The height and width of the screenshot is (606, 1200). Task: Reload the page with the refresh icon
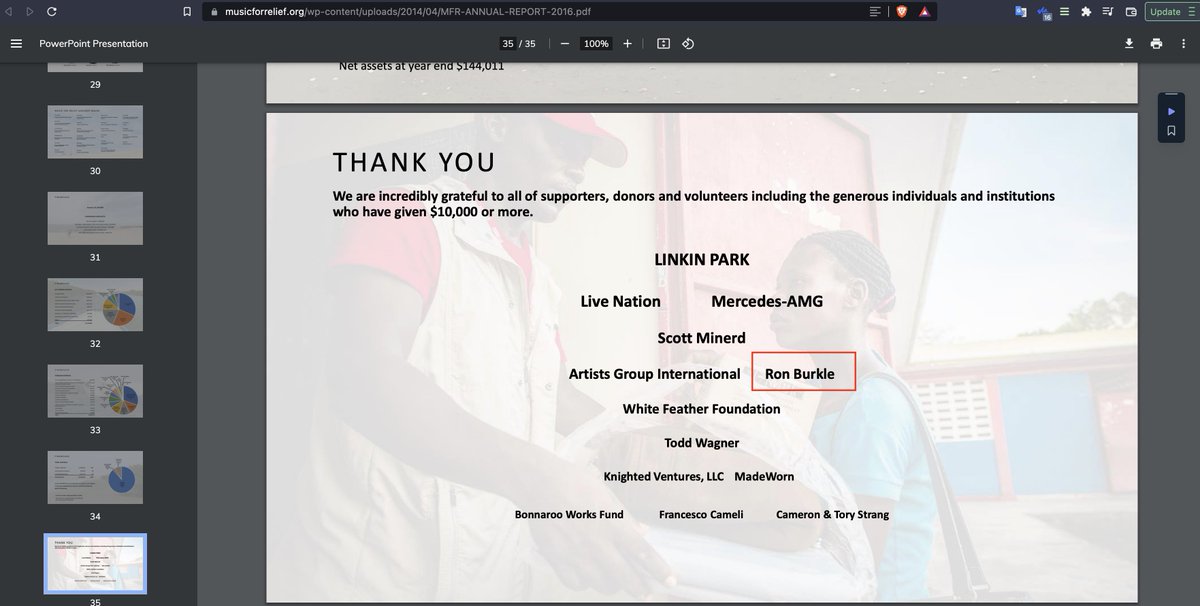[52, 12]
